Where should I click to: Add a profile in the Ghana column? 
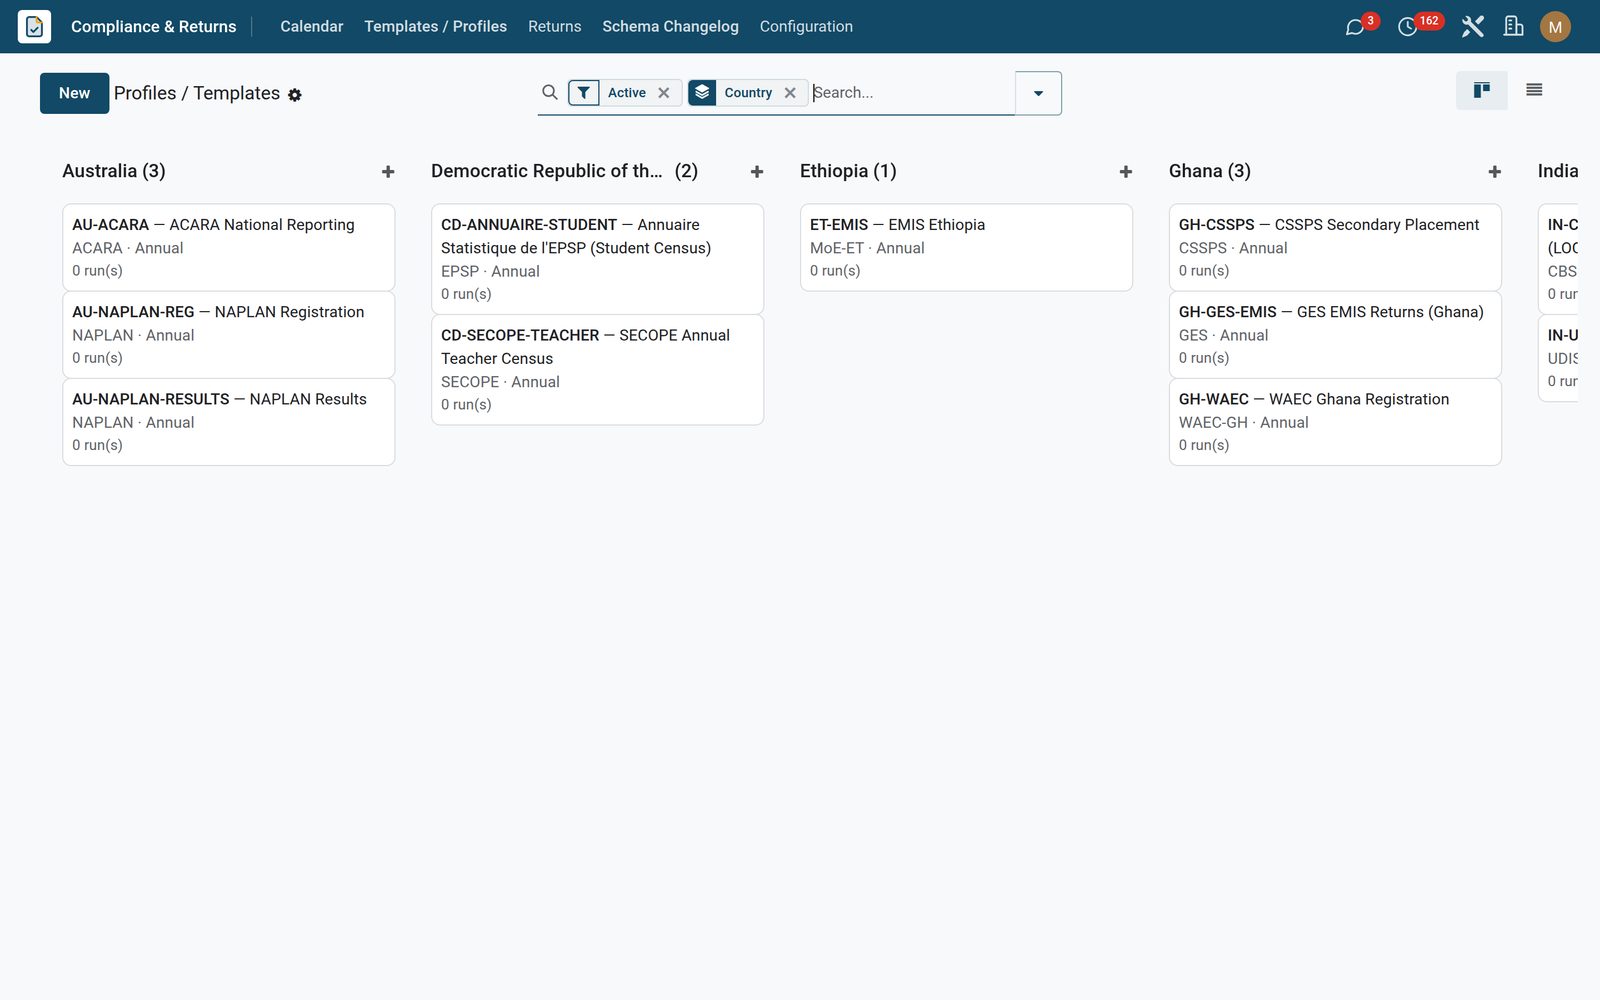[x=1495, y=172]
